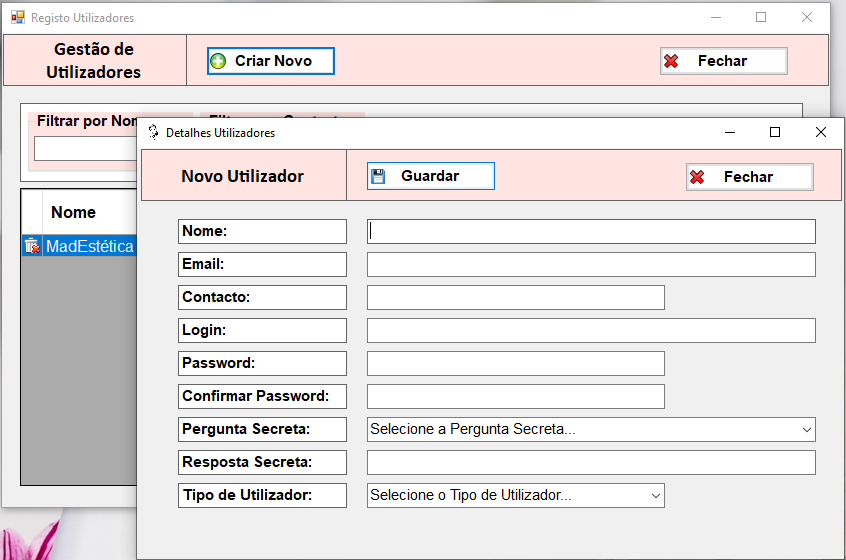Screen dimensions: 846x560
Task: Open the Pergunta Secreta dropdown
Action: click(x=806, y=429)
